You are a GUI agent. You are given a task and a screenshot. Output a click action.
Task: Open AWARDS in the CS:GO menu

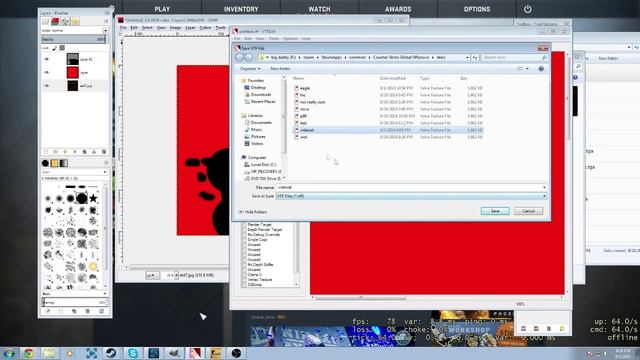point(398,9)
